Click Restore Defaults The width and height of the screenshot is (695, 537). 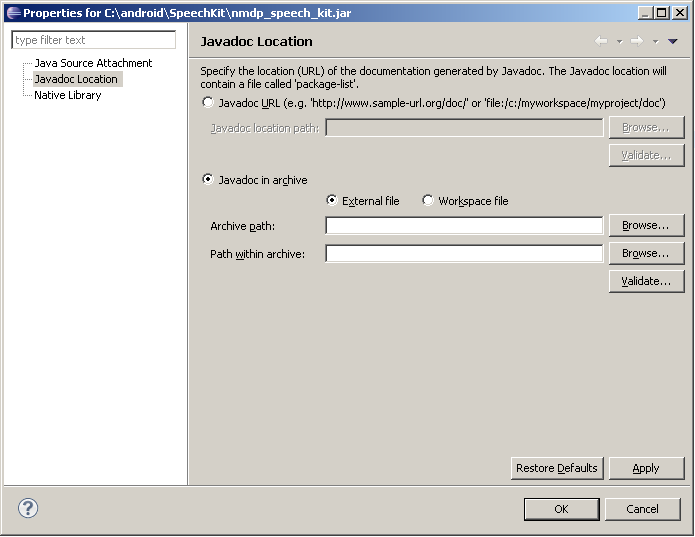(x=557, y=468)
